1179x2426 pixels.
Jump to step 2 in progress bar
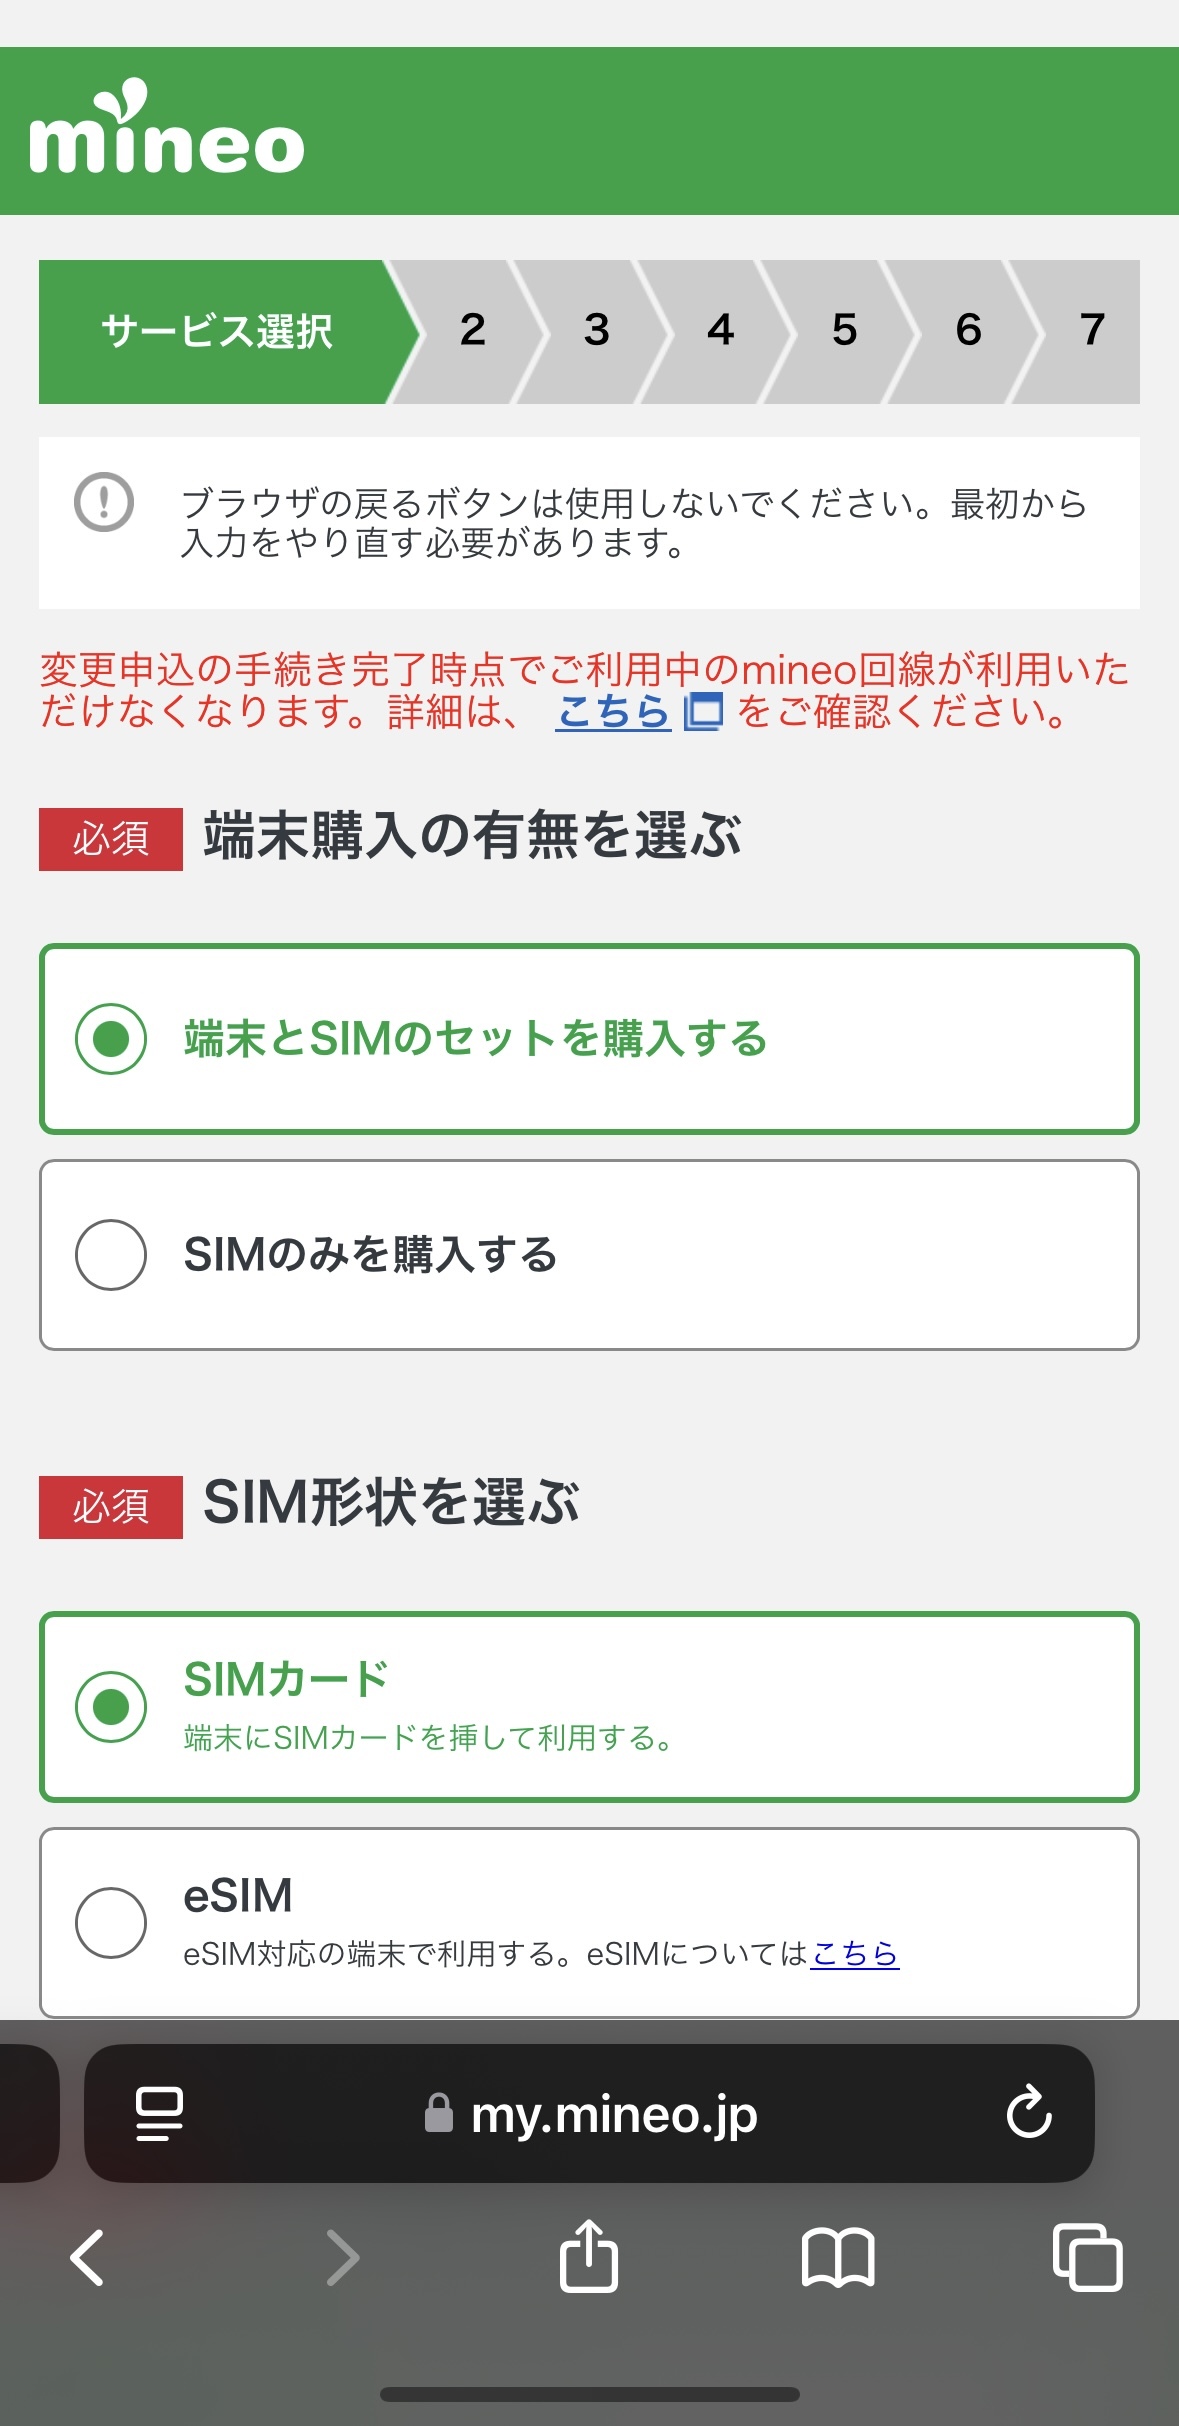473,332
